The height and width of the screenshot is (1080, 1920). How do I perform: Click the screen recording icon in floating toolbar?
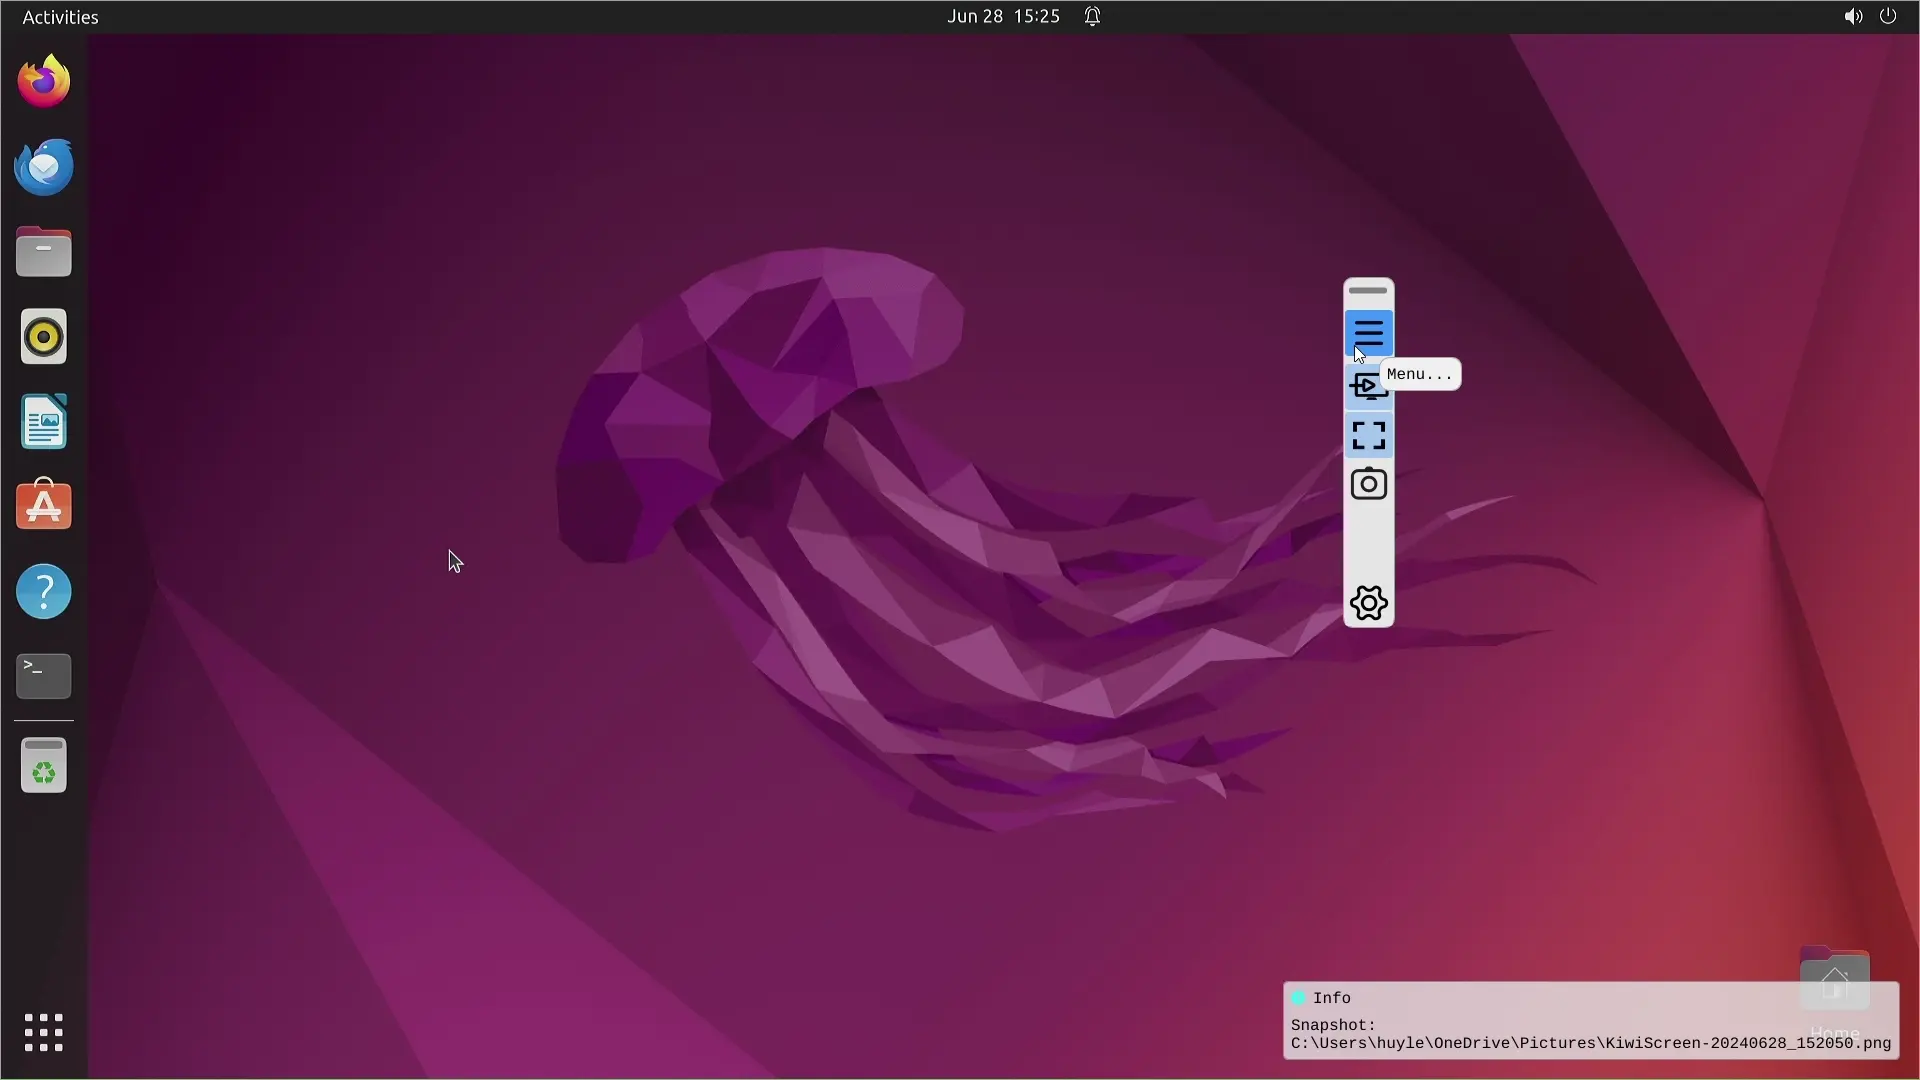click(1366, 386)
